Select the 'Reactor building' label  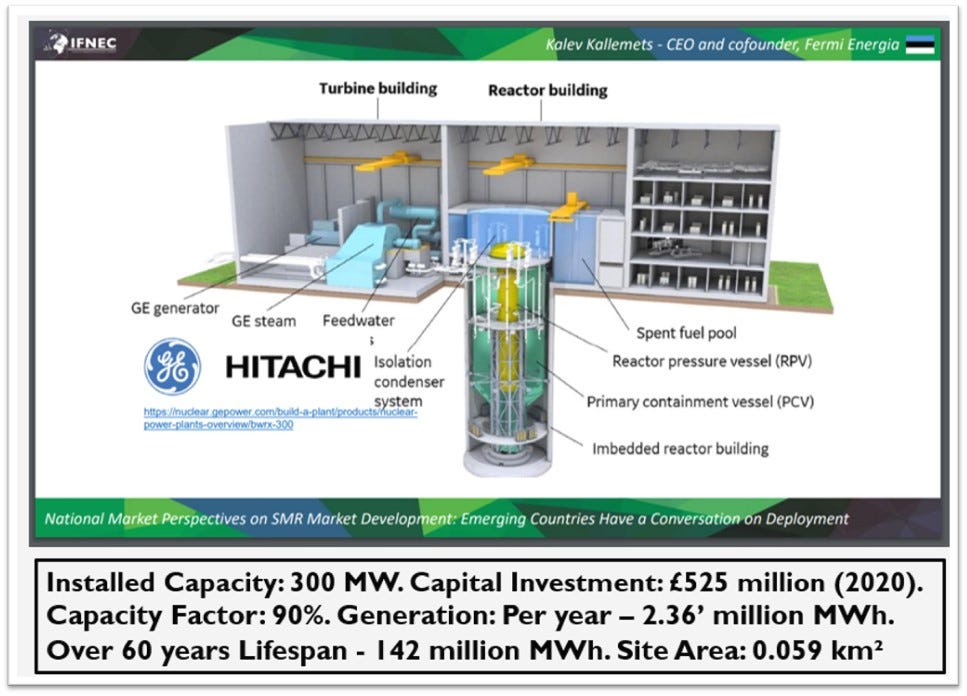pyautogui.click(x=548, y=91)
